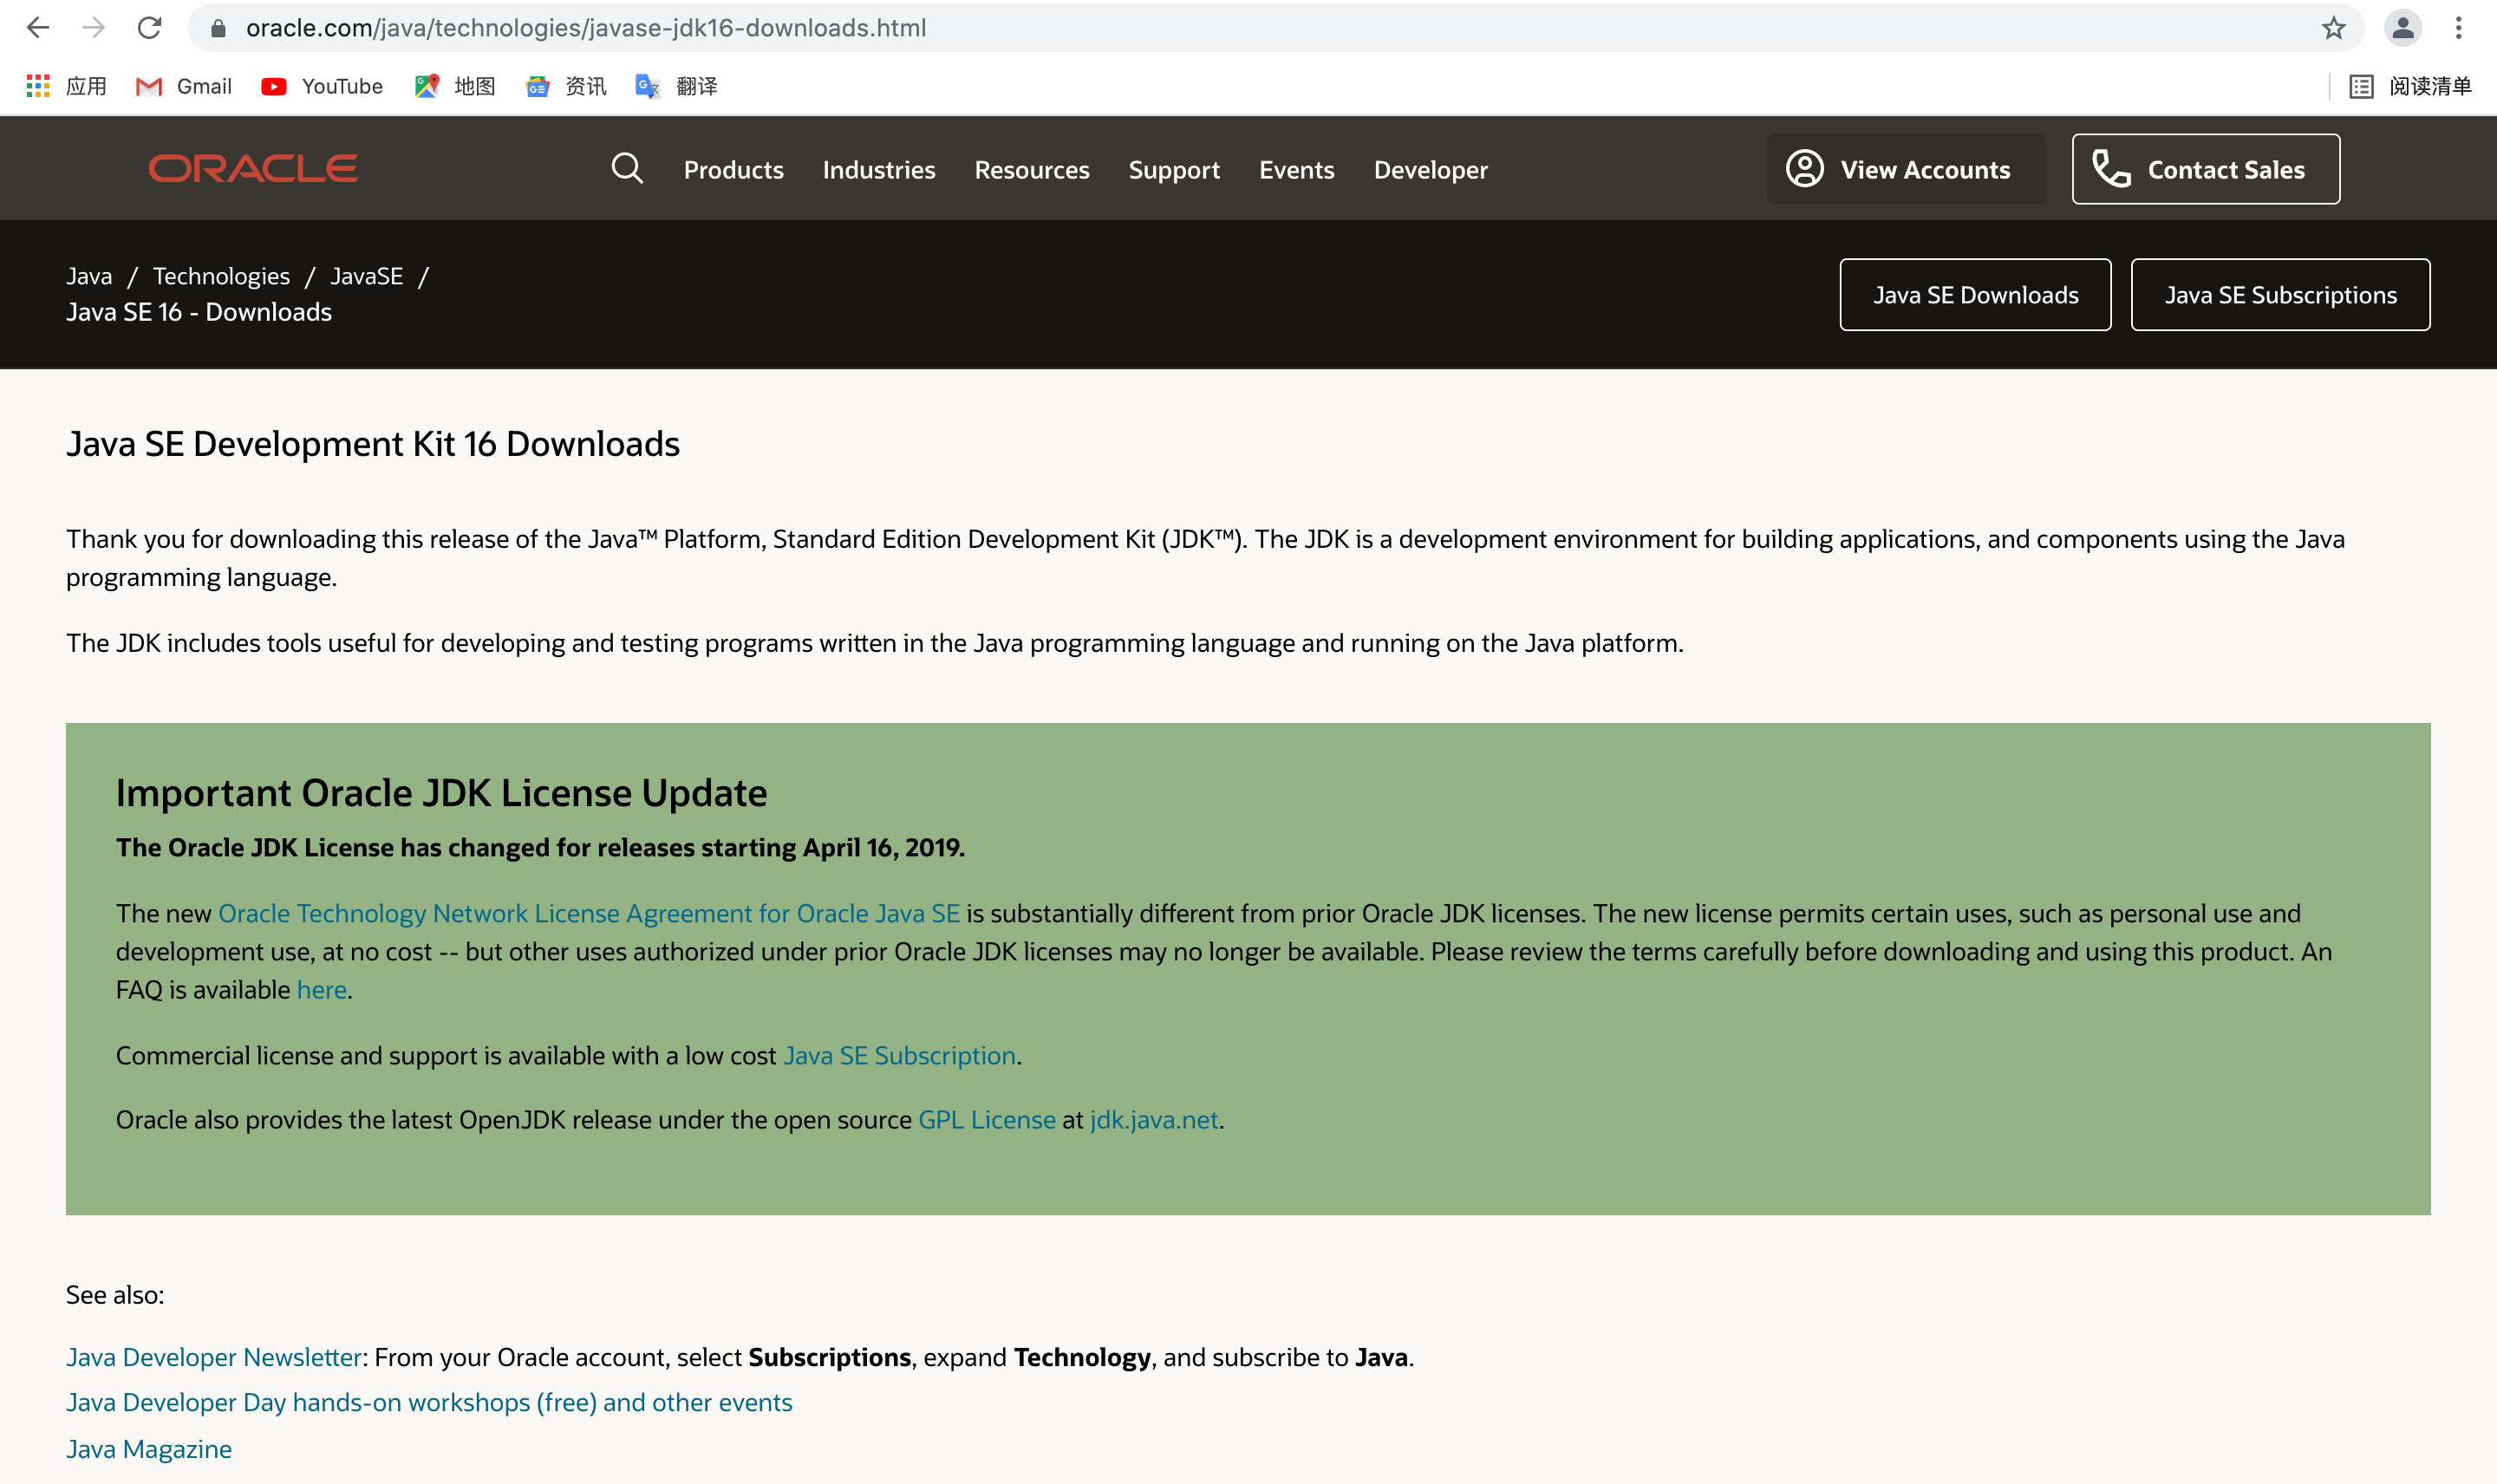Click the 'See also:' label
The width and height of the screenshot is (2497, 1484).
(x=115, y=1295)
